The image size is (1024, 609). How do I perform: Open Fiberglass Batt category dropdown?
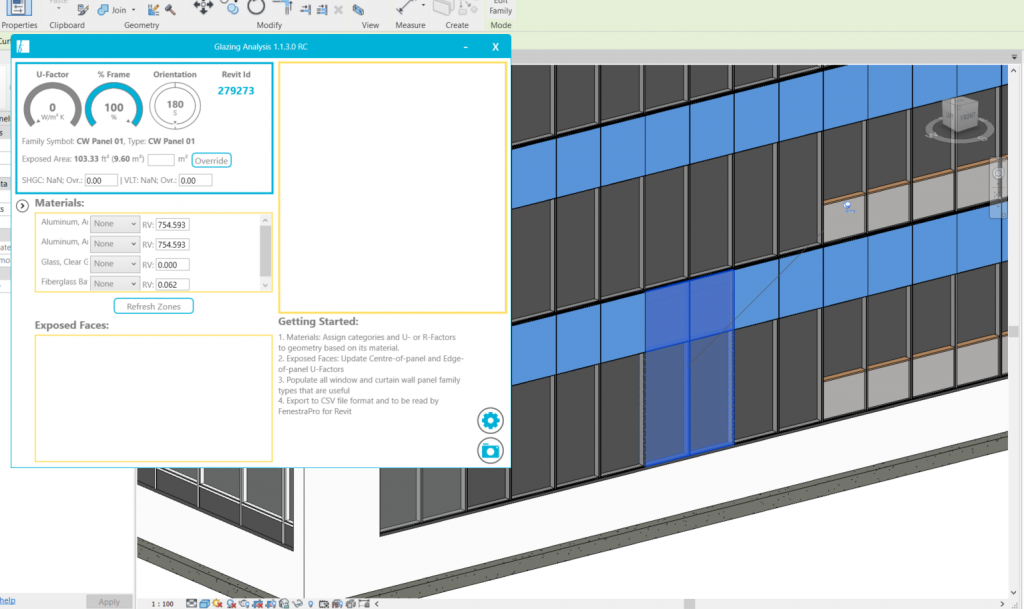114,284
